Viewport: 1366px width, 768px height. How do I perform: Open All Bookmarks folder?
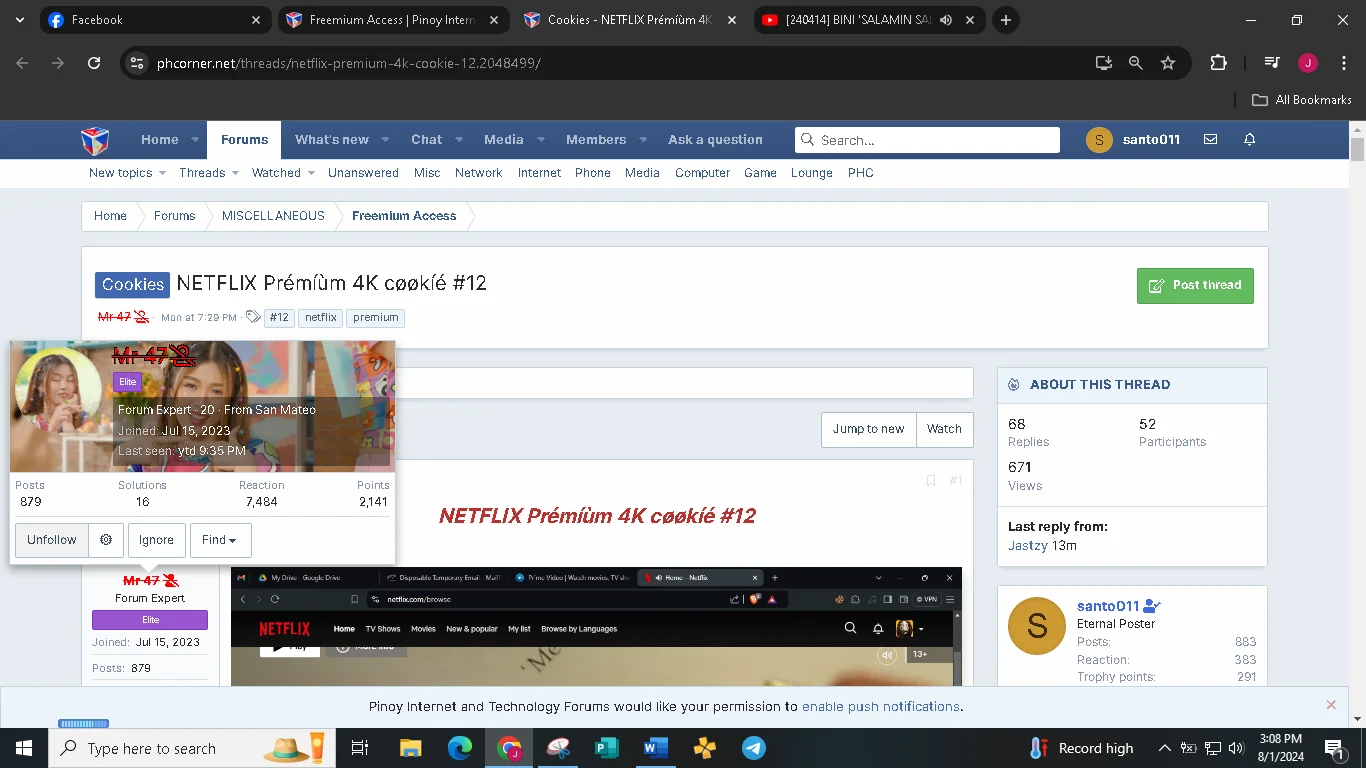[1302, 100]
